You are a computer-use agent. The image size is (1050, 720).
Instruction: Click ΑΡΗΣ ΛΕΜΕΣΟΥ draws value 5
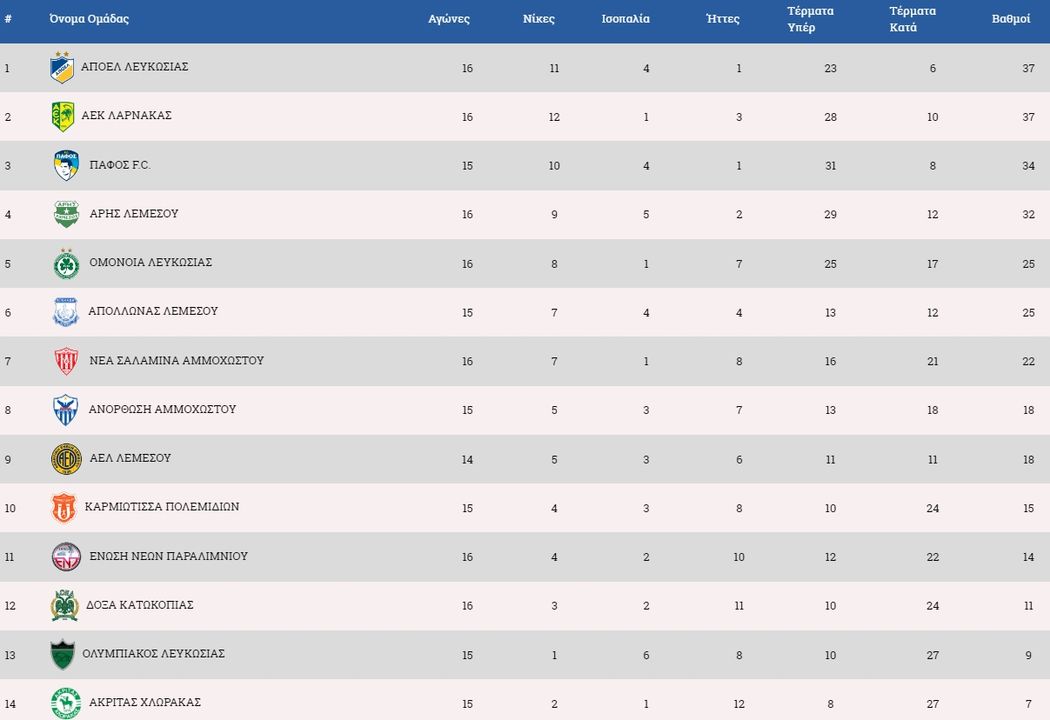646,215
